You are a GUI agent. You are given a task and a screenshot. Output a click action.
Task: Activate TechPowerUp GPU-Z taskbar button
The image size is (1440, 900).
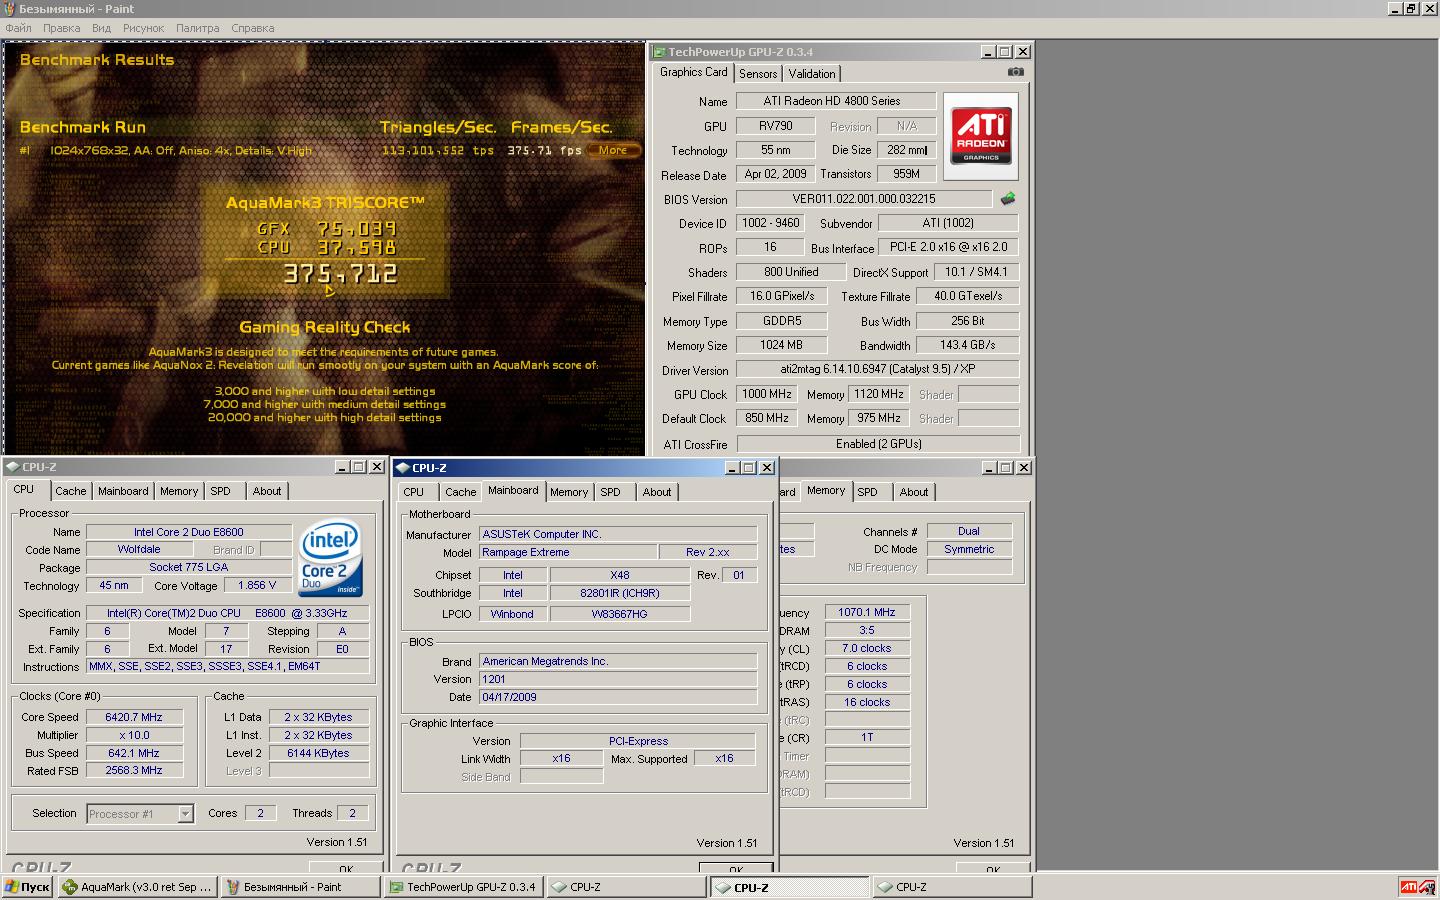pyautogui.click(x=463, y=887)
